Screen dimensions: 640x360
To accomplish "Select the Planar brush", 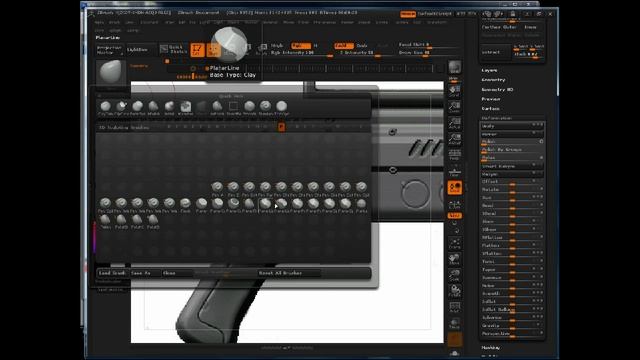I will (x=201, y=205).
